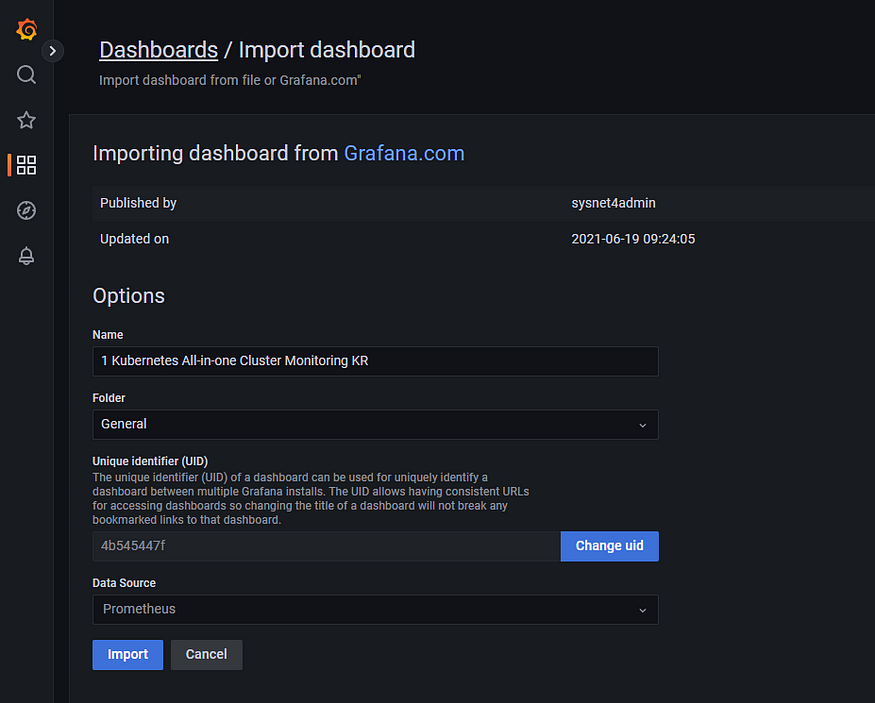Open Starred dashboards star icon
The height and width of the screenshot is (703, 875).
click(x=26, y=120)
